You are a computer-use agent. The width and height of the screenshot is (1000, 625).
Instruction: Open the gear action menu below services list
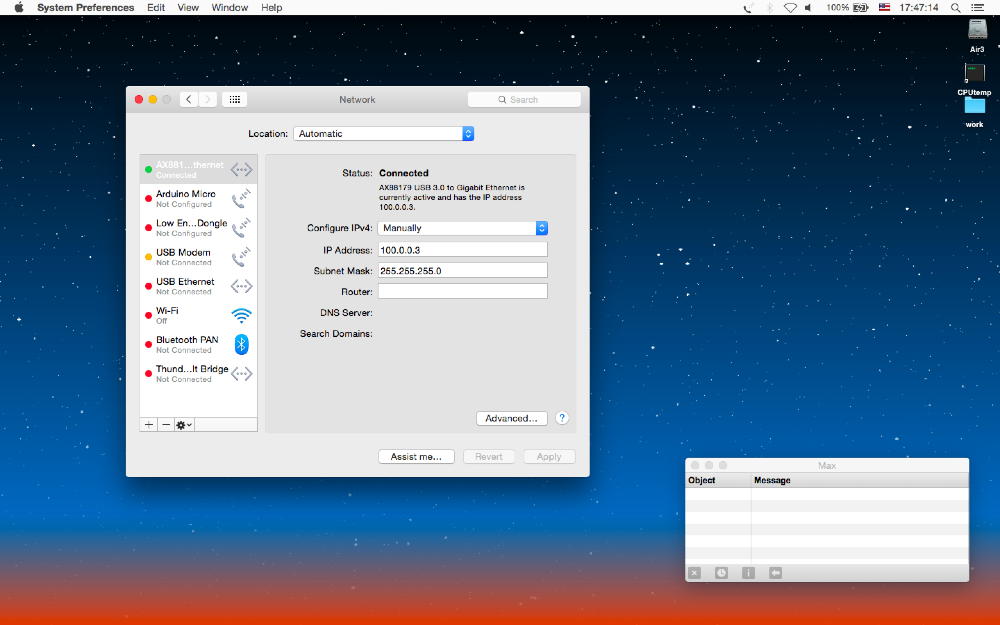[x=184, y=425]
